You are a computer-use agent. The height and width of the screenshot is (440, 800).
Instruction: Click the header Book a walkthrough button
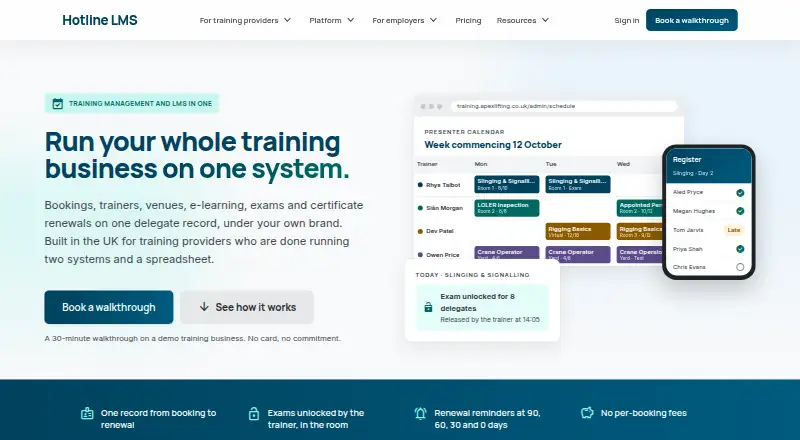tap(691, 20)
